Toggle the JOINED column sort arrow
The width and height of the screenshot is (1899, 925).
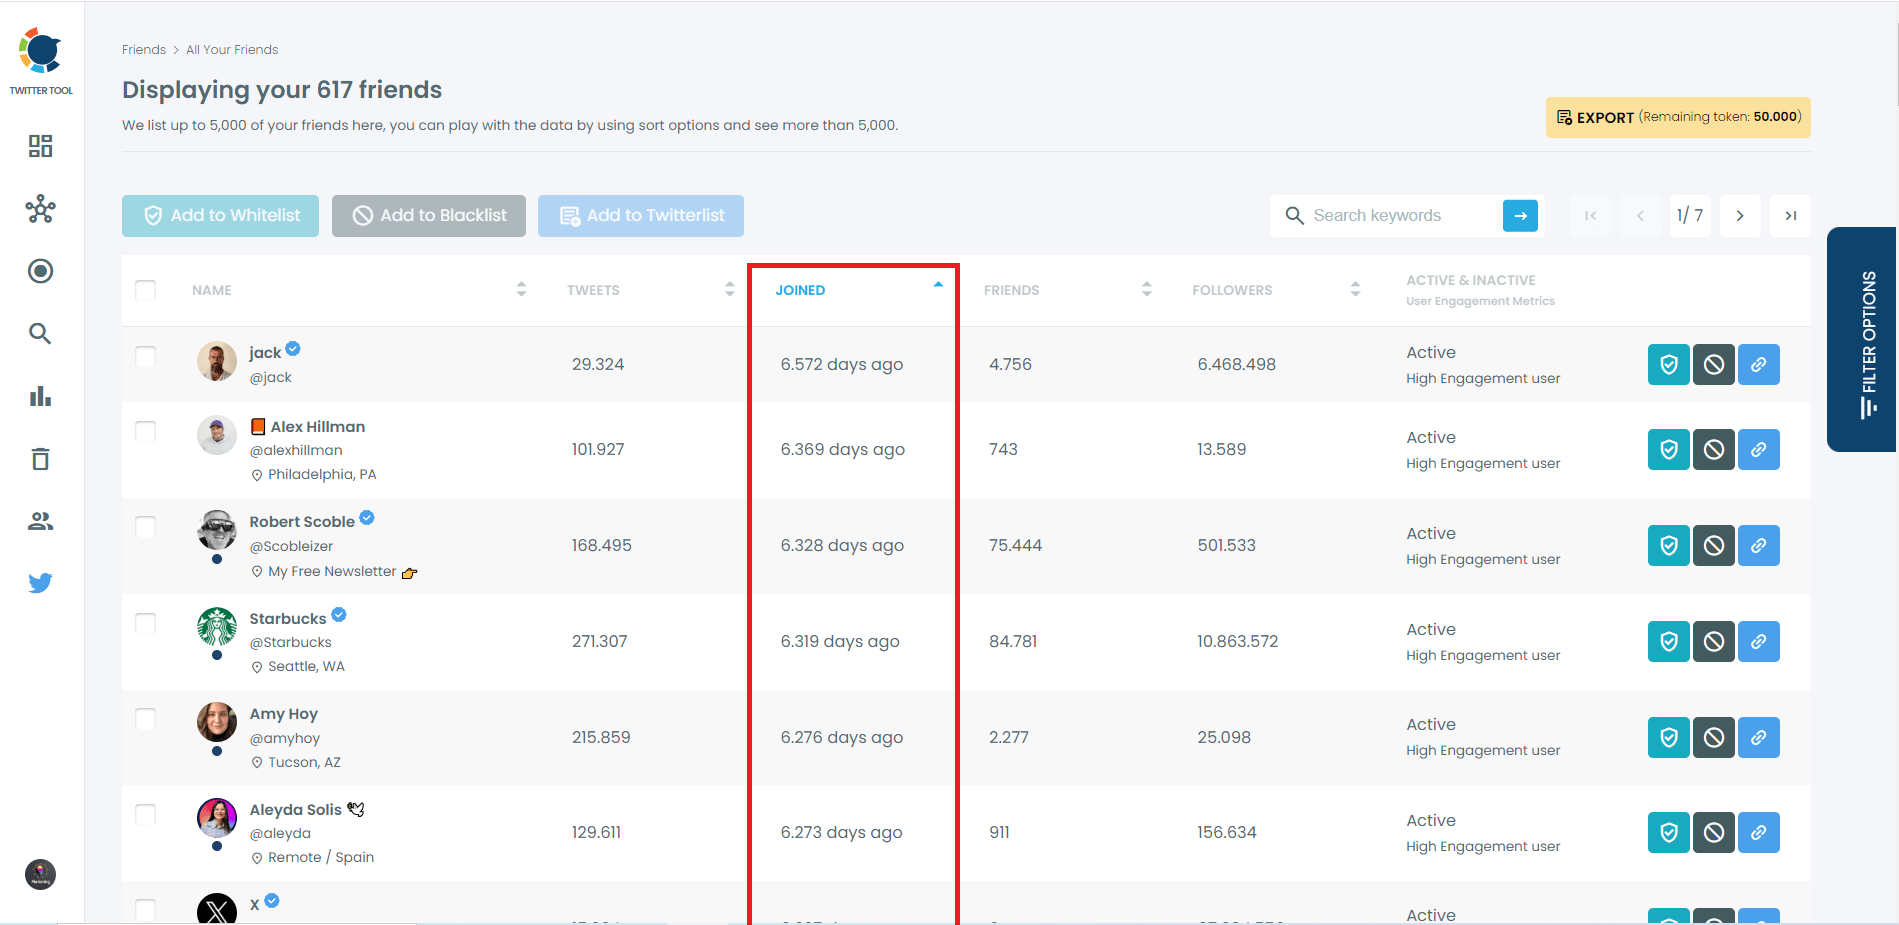click(x=938, y=285)
